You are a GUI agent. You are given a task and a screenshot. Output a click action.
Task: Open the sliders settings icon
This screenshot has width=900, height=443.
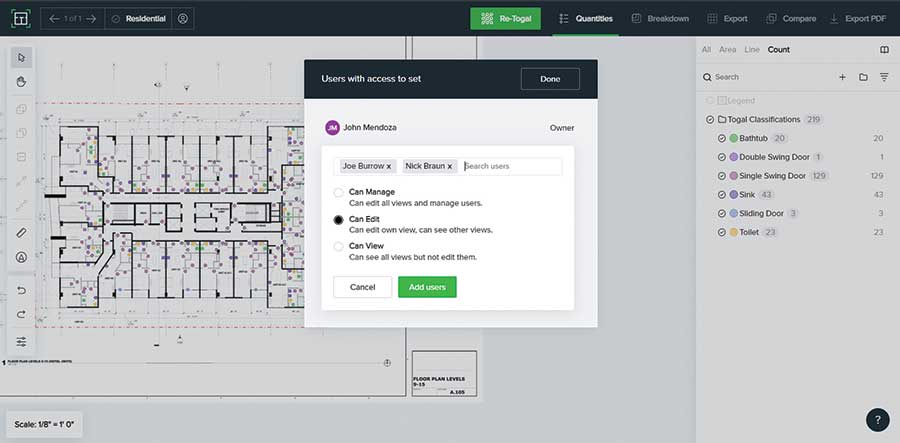22,342
